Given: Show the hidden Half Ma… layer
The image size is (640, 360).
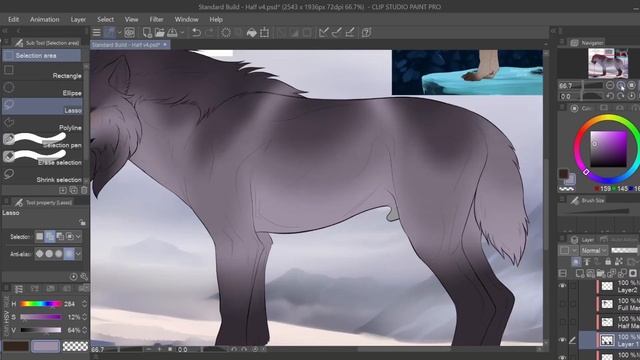Looking at the screenshot, I should point(562,322).
